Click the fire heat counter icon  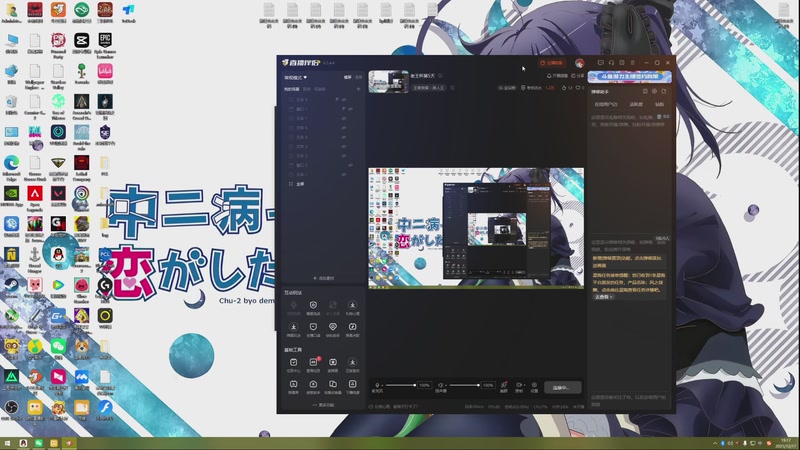coord(564,88)
